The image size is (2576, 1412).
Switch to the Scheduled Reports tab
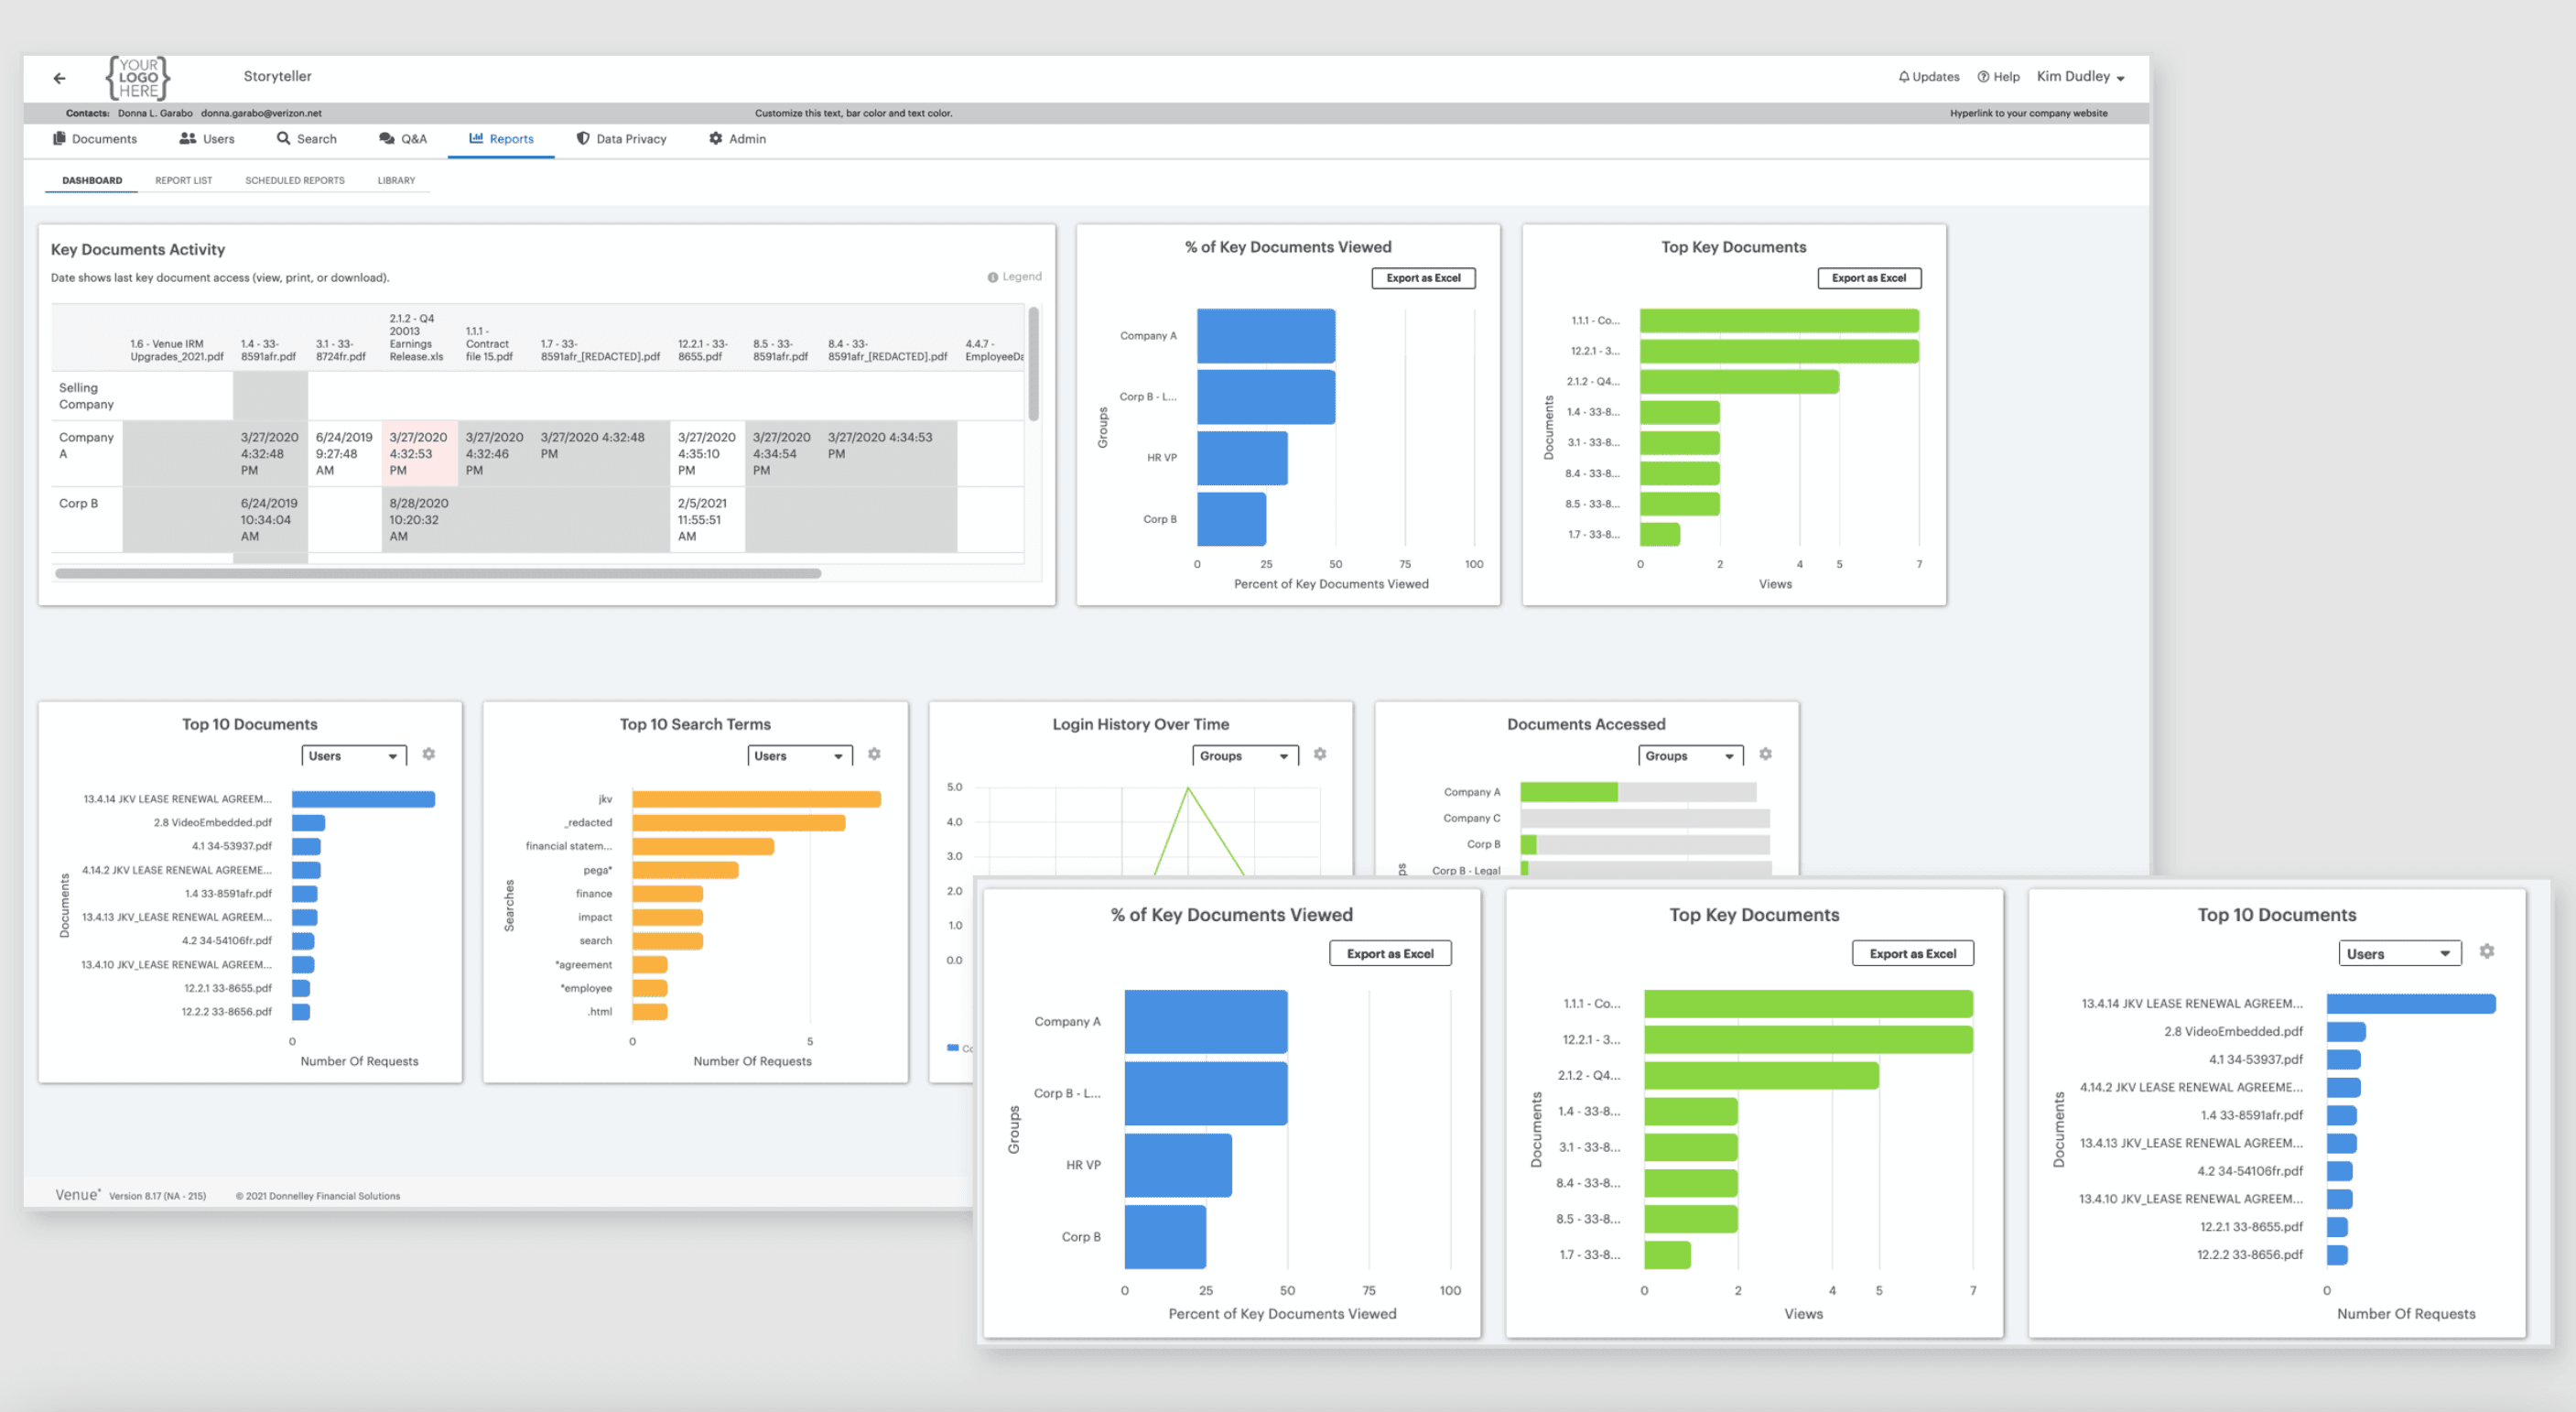pos(294,180)
